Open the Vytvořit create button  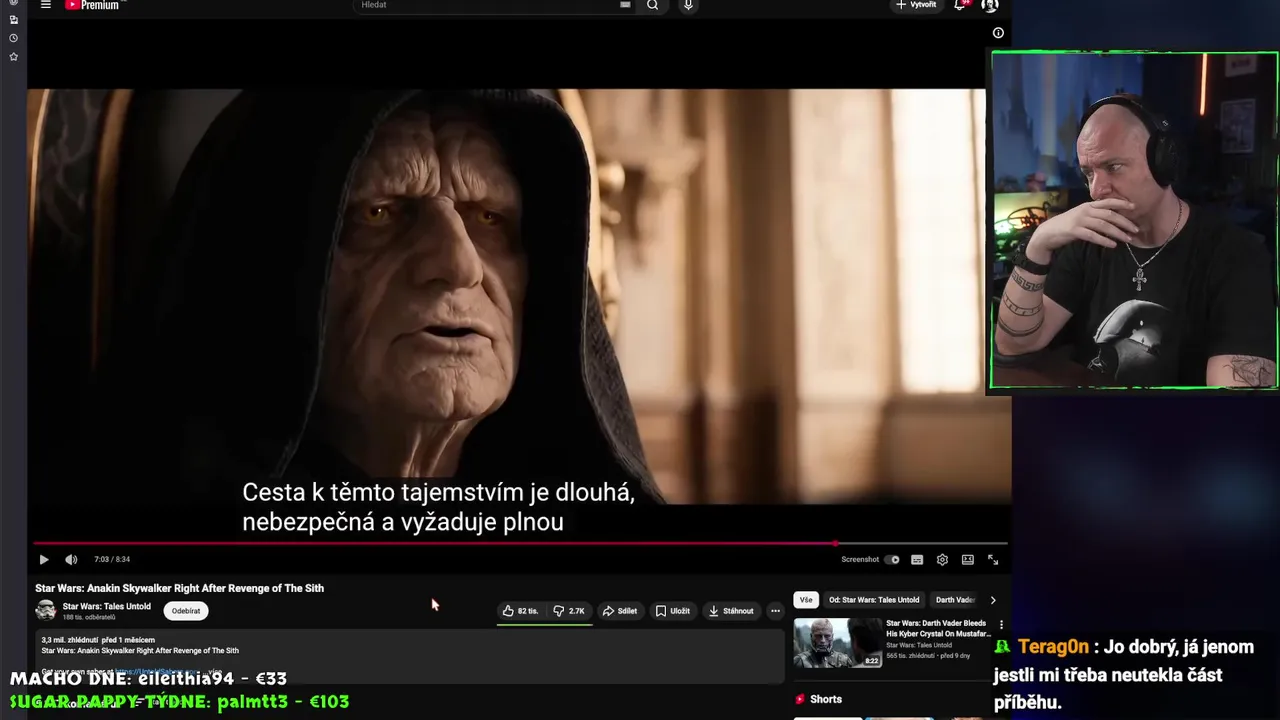click(916, 5)
